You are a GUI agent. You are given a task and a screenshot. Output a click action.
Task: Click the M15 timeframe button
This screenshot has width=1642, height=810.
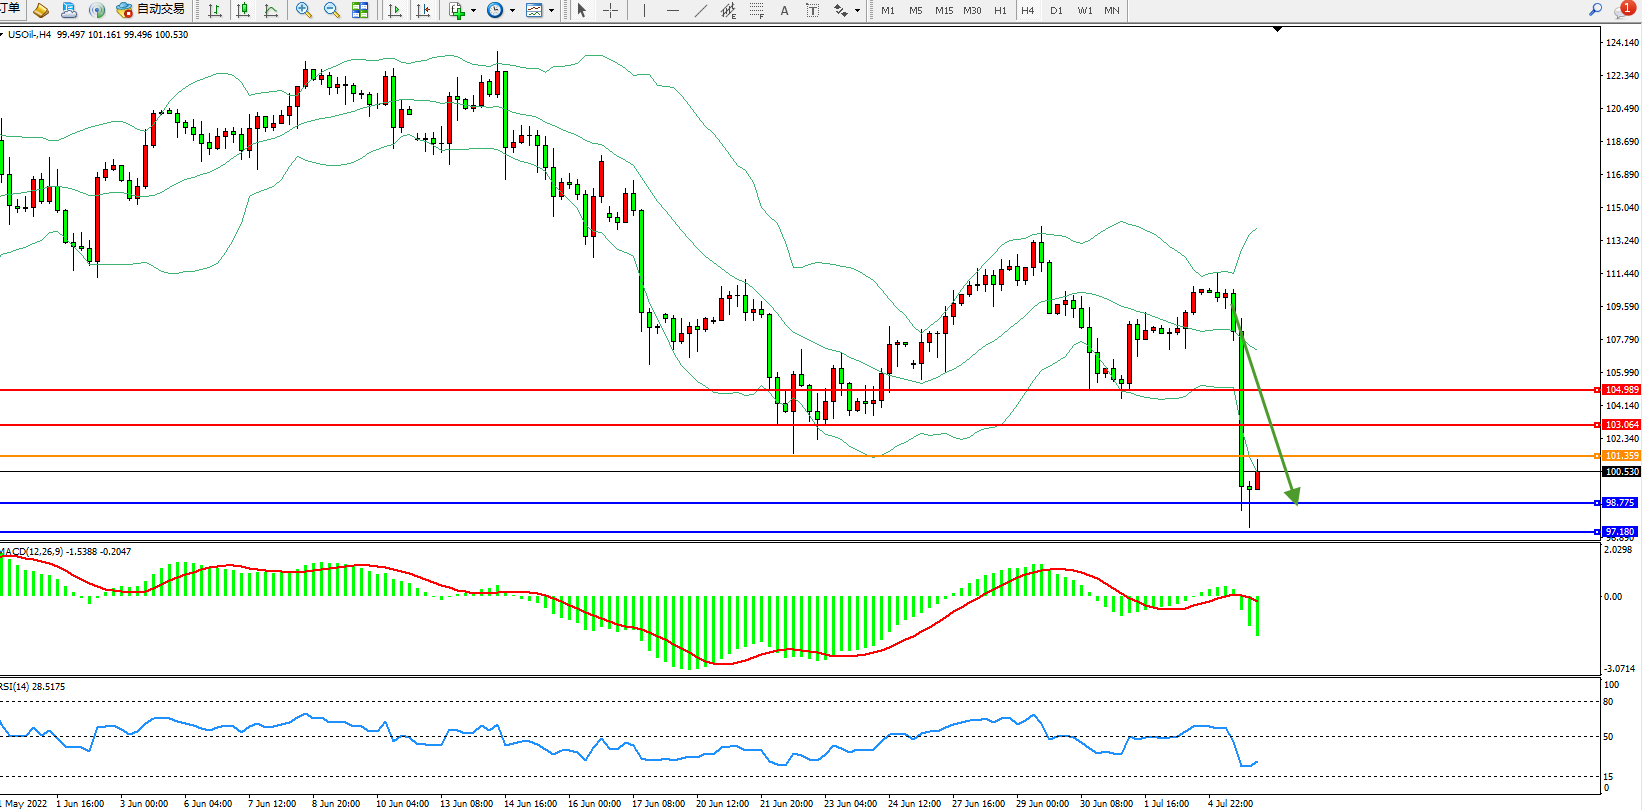(x=944, y=10)
